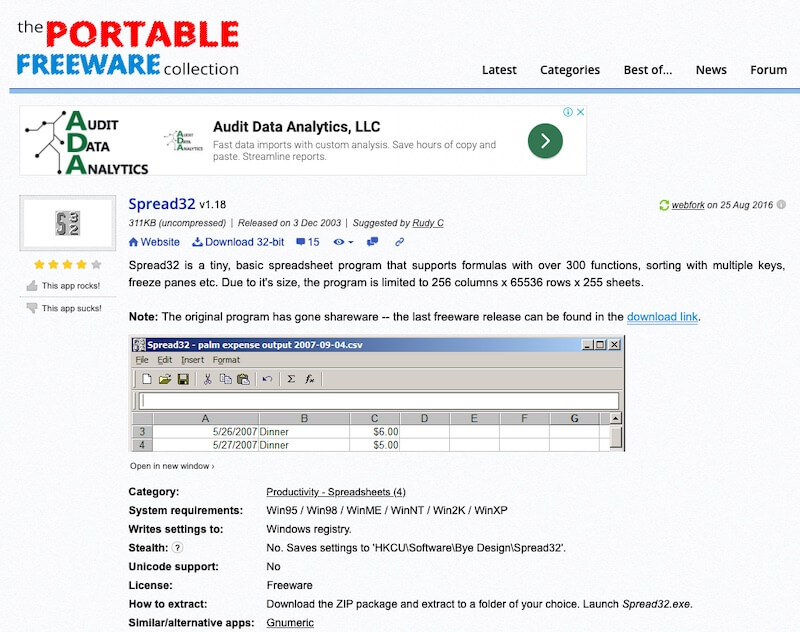Image resolution: width=800 pixels, height=632 pixels.
Task: Click 'Open in new window' link
Action: point(172,466)
